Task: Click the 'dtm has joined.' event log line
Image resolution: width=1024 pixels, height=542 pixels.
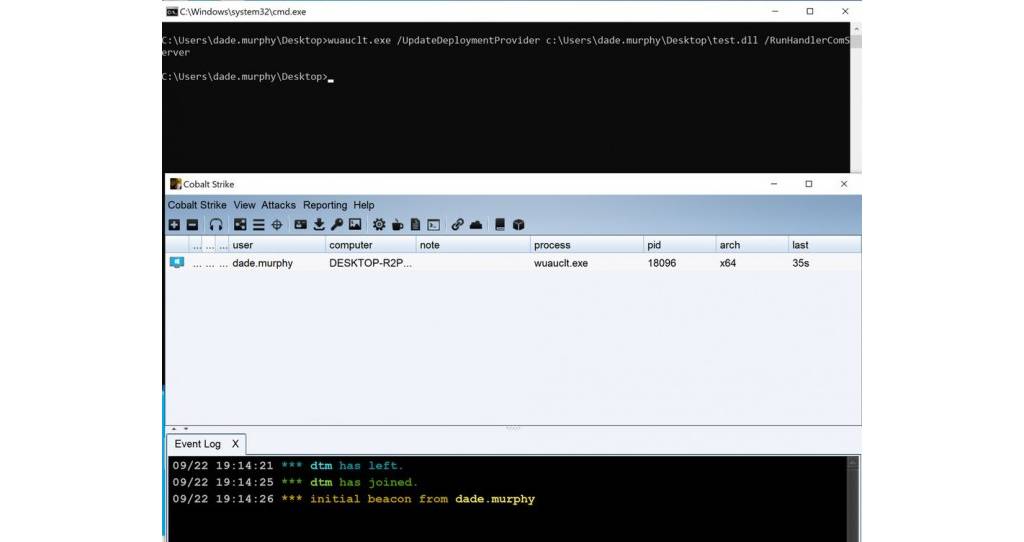Action: [x=295, y=483]
